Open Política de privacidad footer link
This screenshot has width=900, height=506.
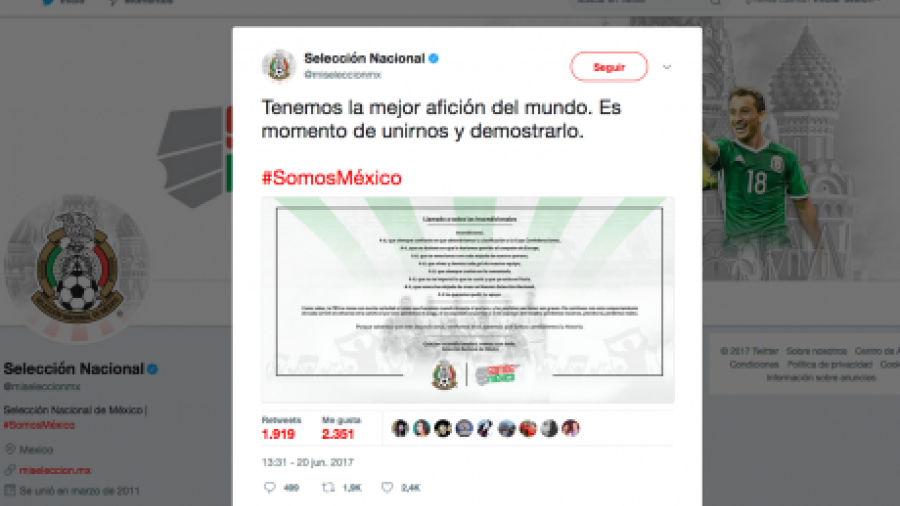(829, 364)
